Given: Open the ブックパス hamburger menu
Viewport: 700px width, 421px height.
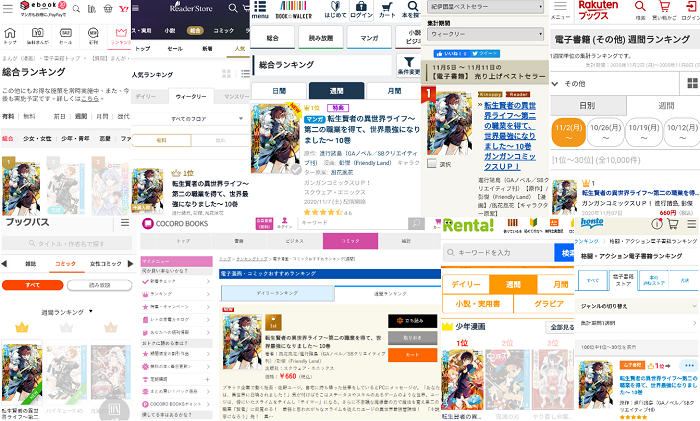Looking at the screenshot, I should [x=125, y=222].
